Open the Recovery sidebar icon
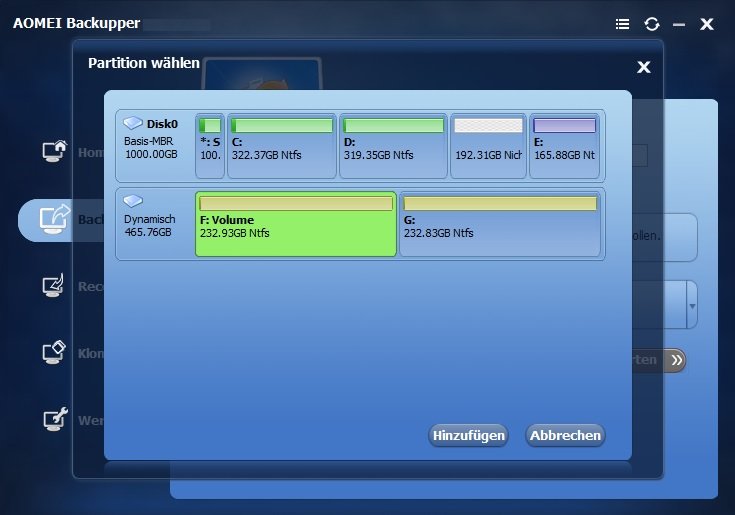This screenshot has width=735, height=515. click(54, 285)
